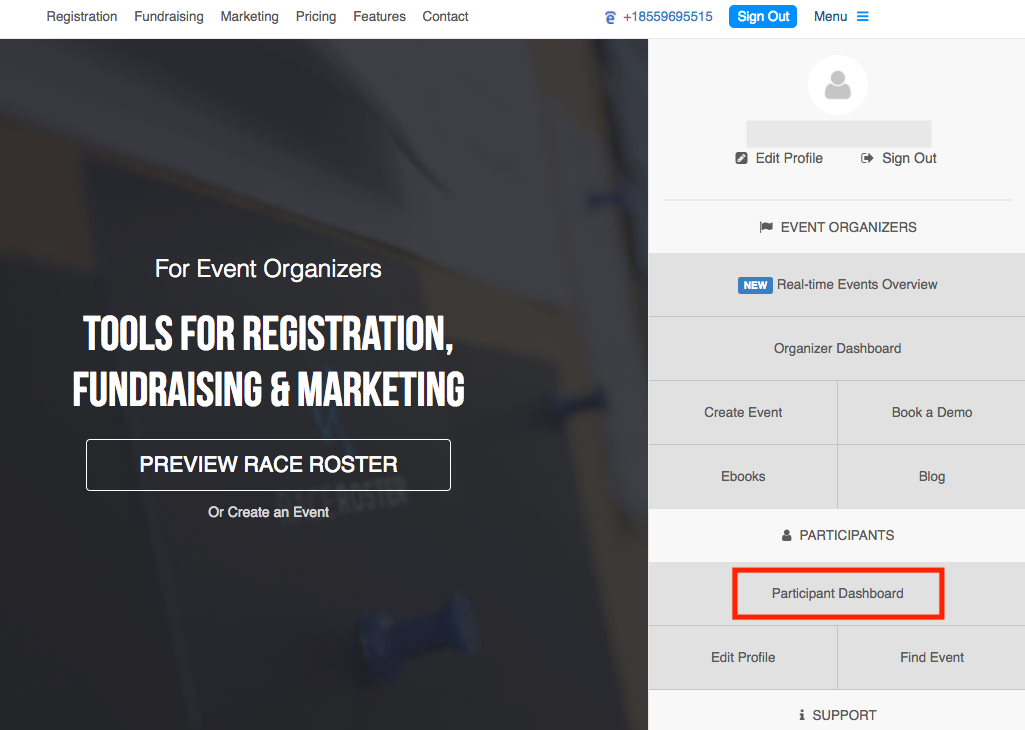Open the Participant Dashboard
Screen dimensions: 1025x730
point(837,594)
